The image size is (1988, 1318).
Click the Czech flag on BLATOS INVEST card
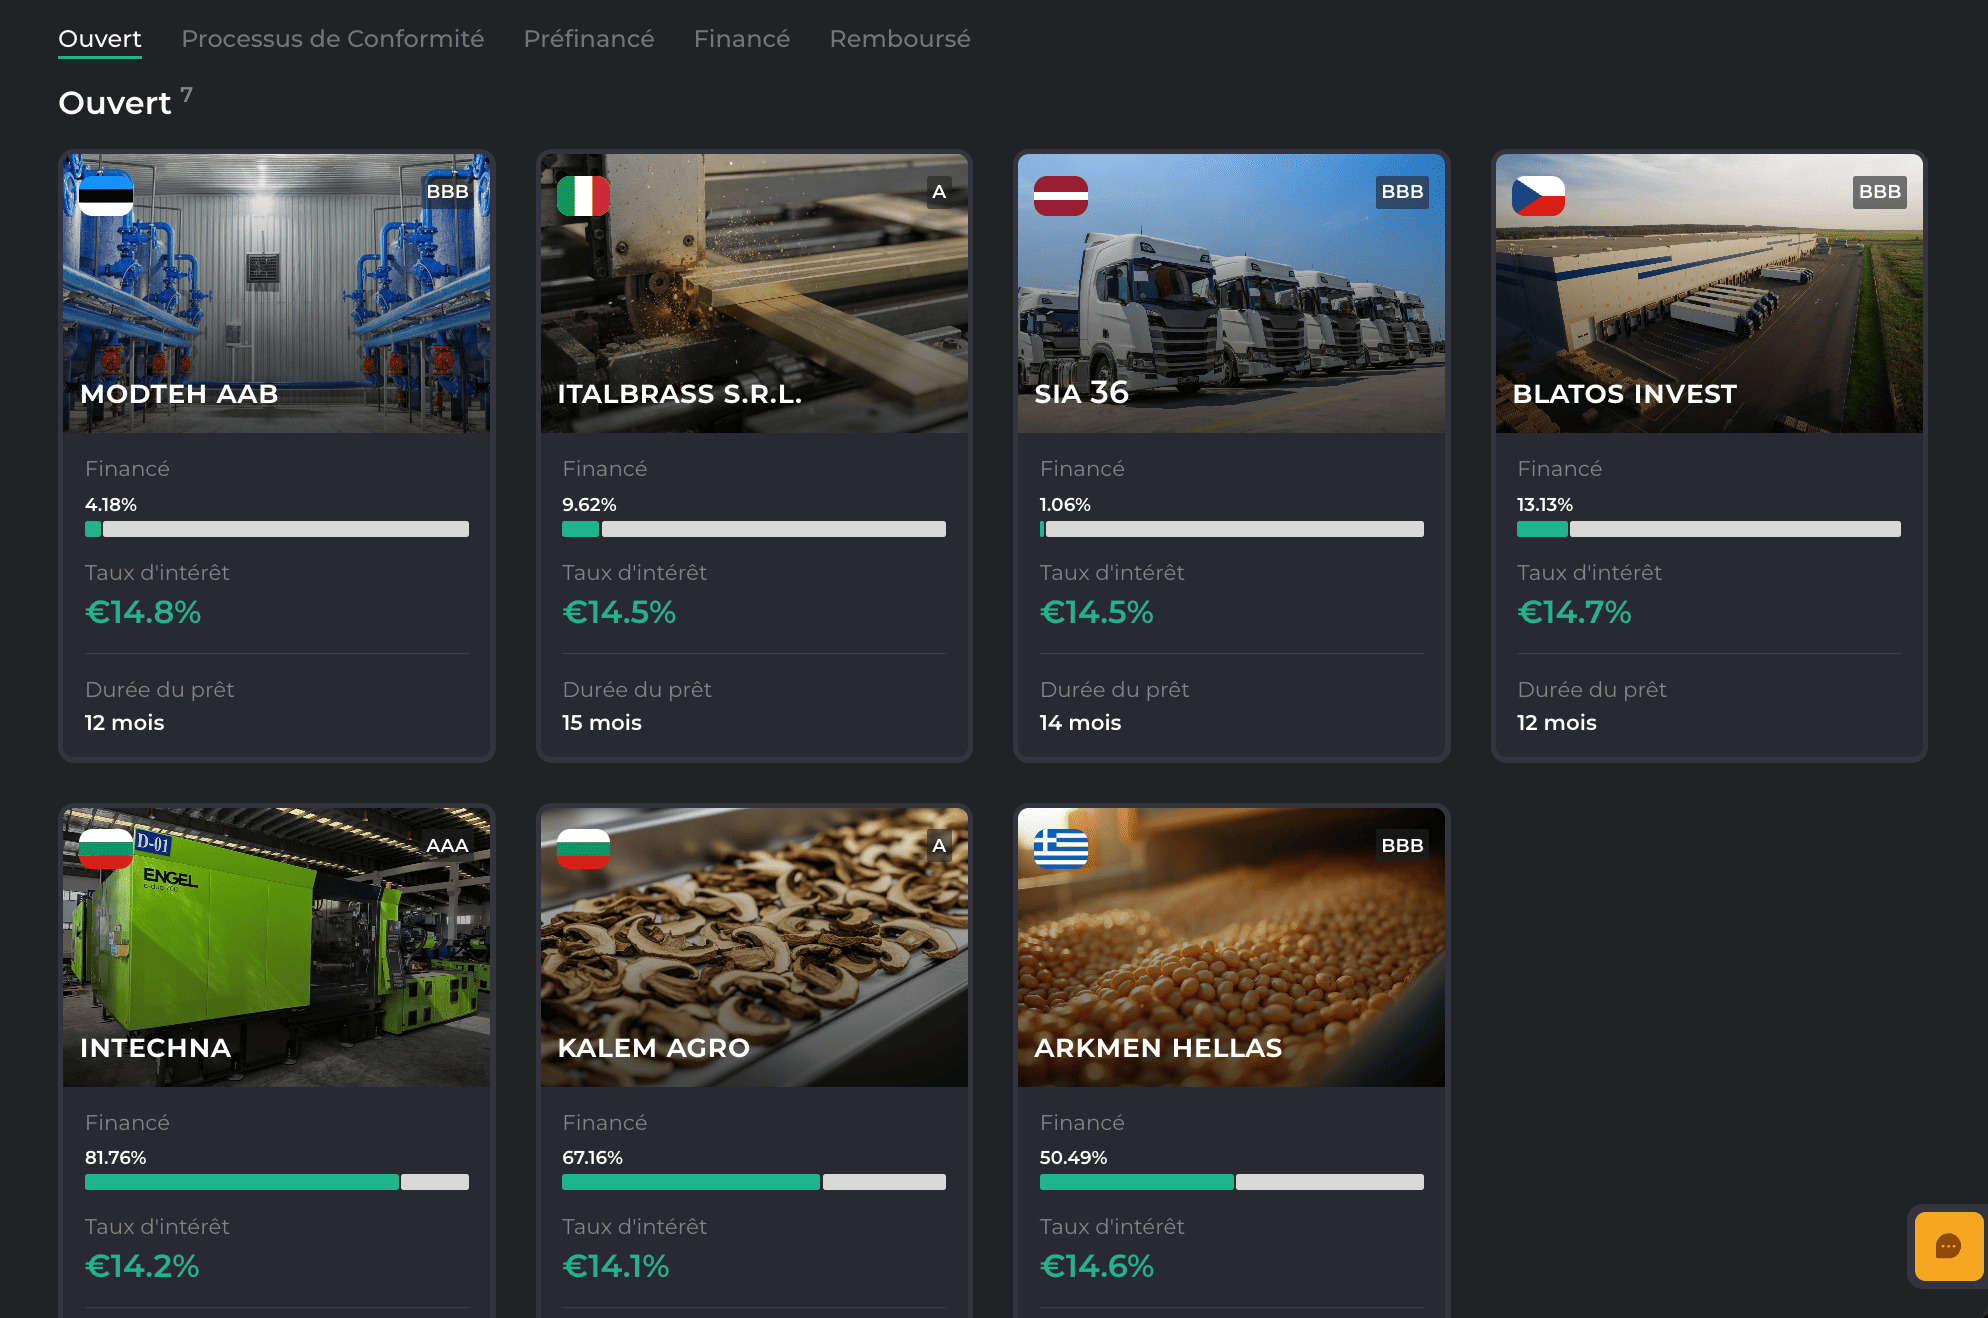pos(1538,195)
